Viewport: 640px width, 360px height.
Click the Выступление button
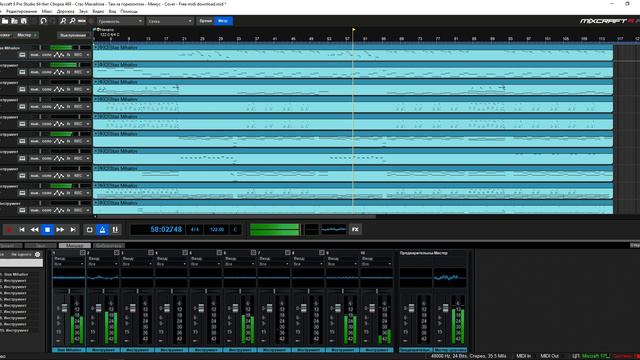[73, 36]
